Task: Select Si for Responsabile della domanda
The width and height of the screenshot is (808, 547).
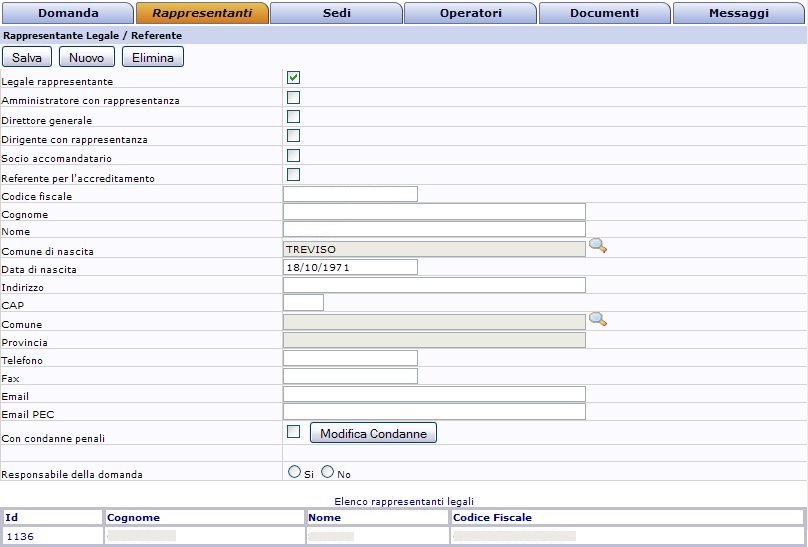Action: click(294, 472)
